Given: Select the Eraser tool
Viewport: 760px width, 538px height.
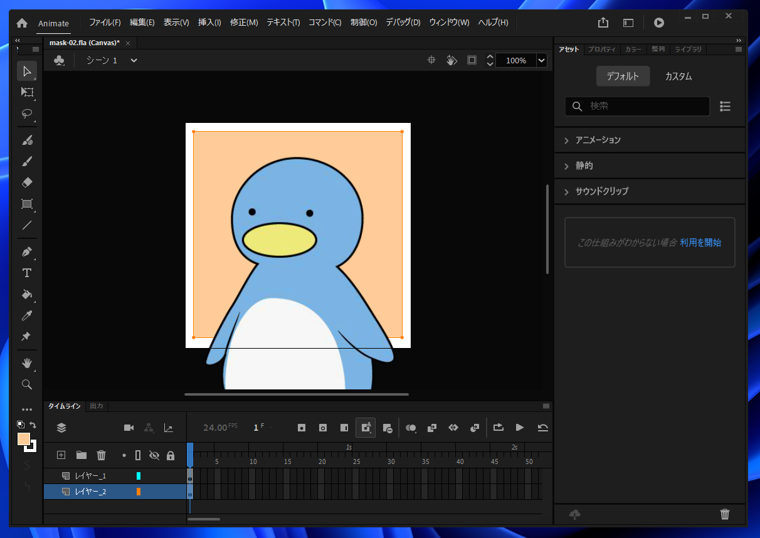Looking at the screenshot, I should (x=27, y=182).
